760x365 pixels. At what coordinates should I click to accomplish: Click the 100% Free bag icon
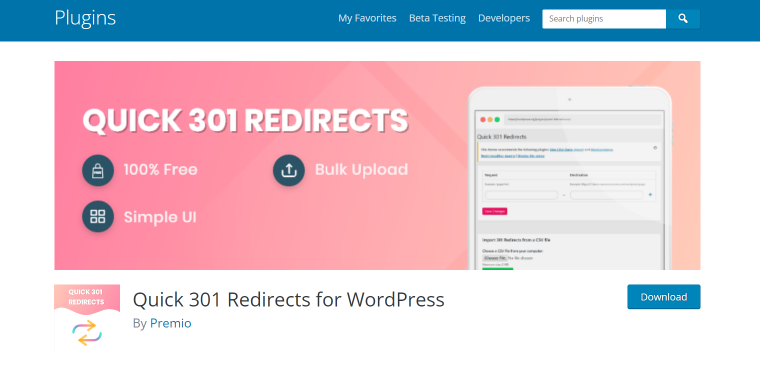coord(98,171)
